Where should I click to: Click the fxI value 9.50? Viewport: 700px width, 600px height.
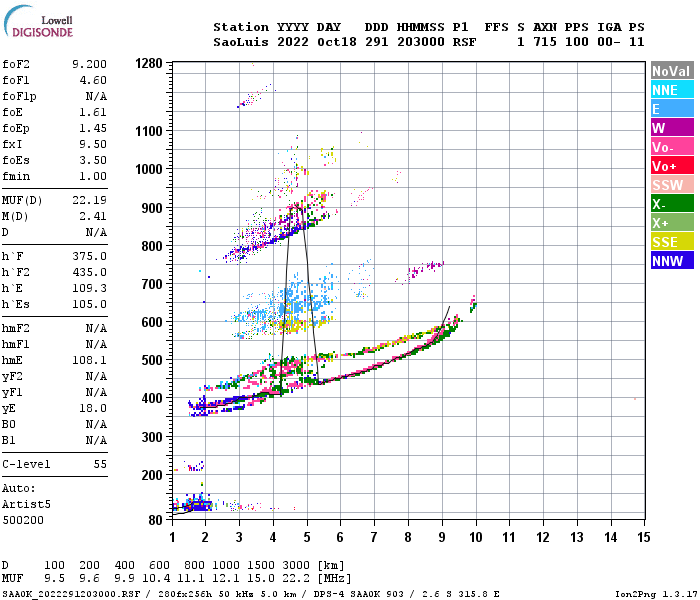(93, 144)
